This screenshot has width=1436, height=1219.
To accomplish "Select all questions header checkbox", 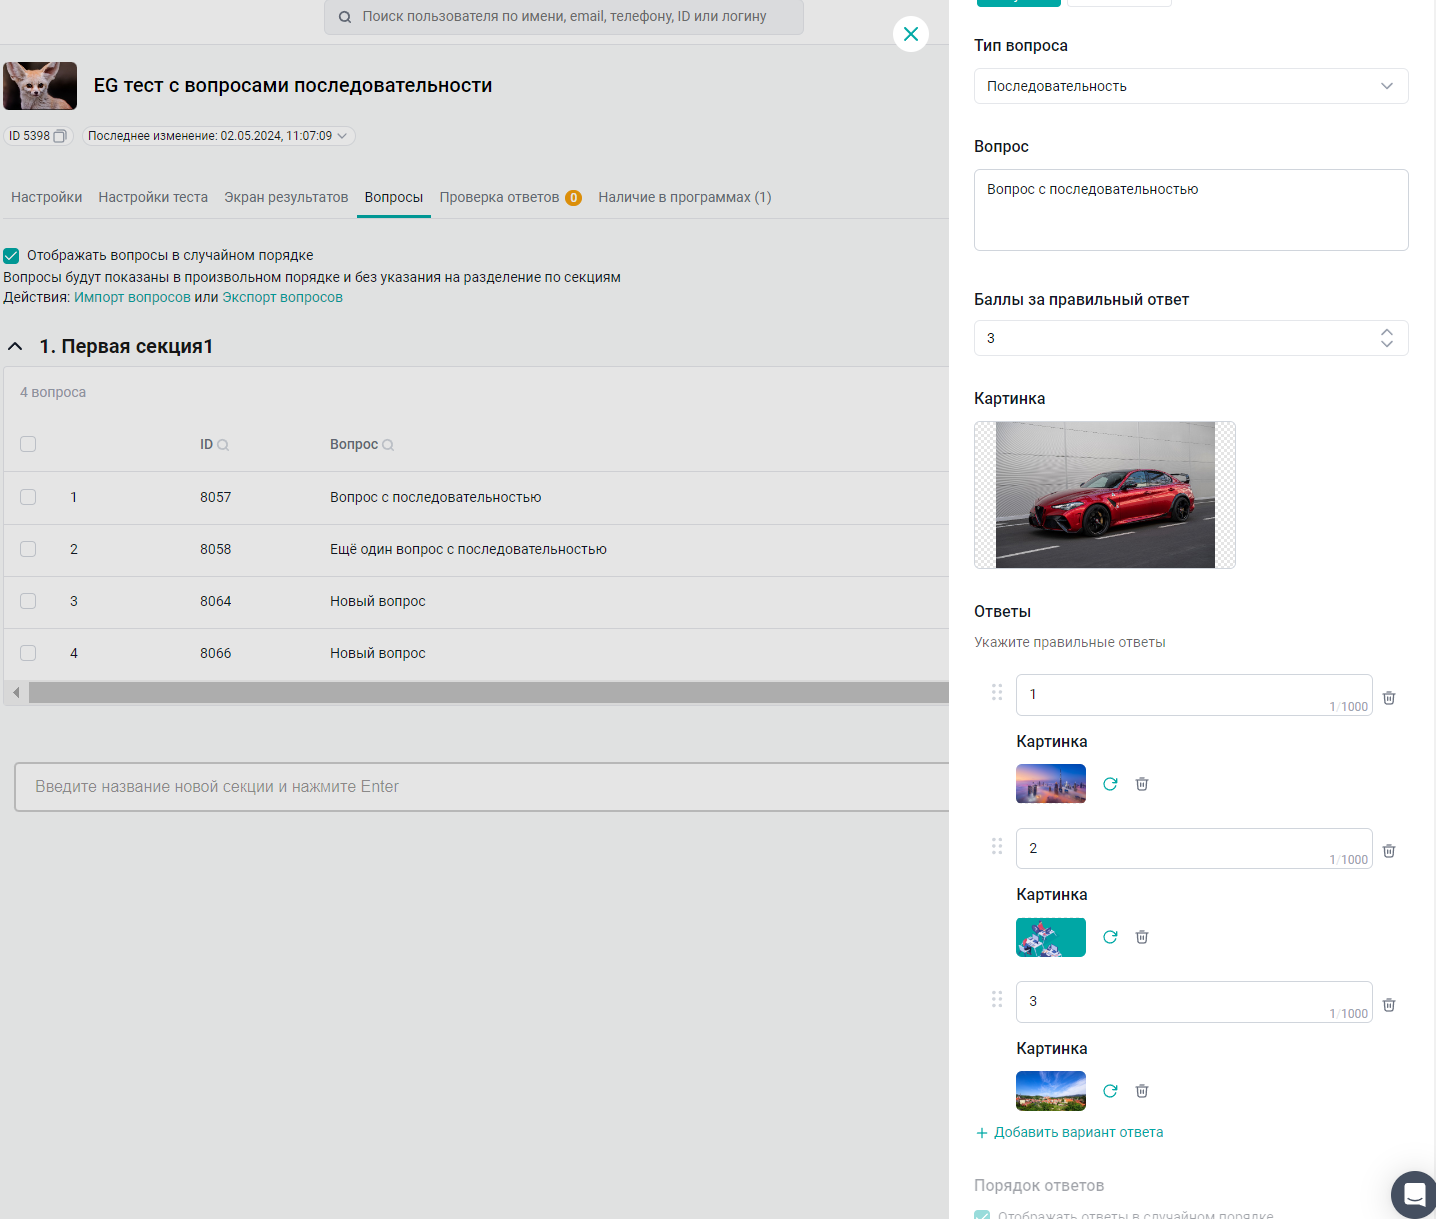I will coord(28,444).
